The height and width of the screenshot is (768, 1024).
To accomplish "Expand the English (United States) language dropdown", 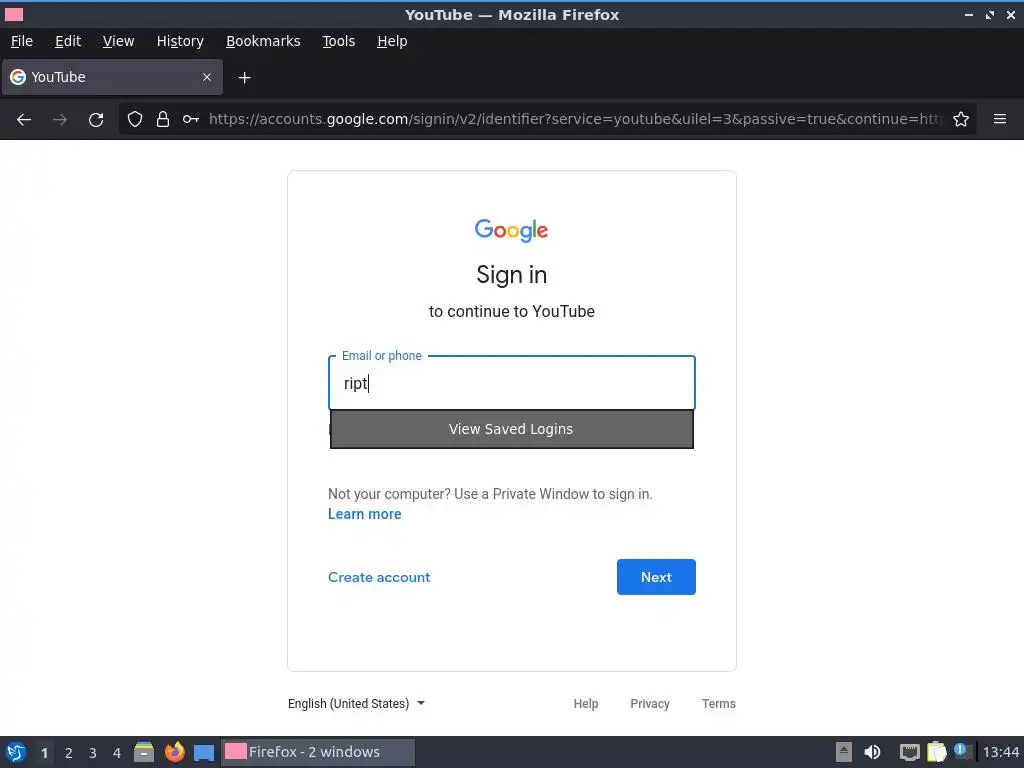I will coord(357,703).
